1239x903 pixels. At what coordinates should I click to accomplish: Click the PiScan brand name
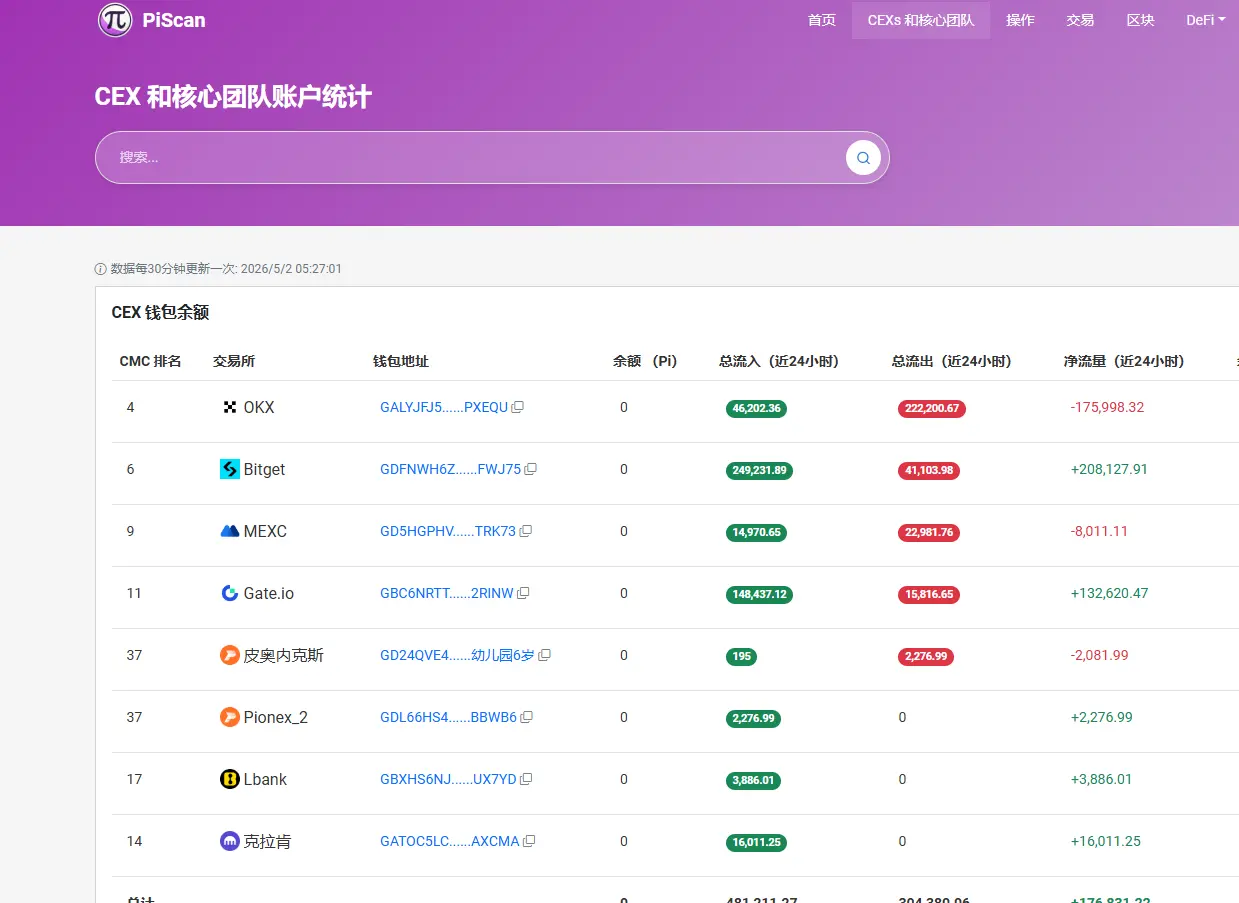click(x=173, y=20)
